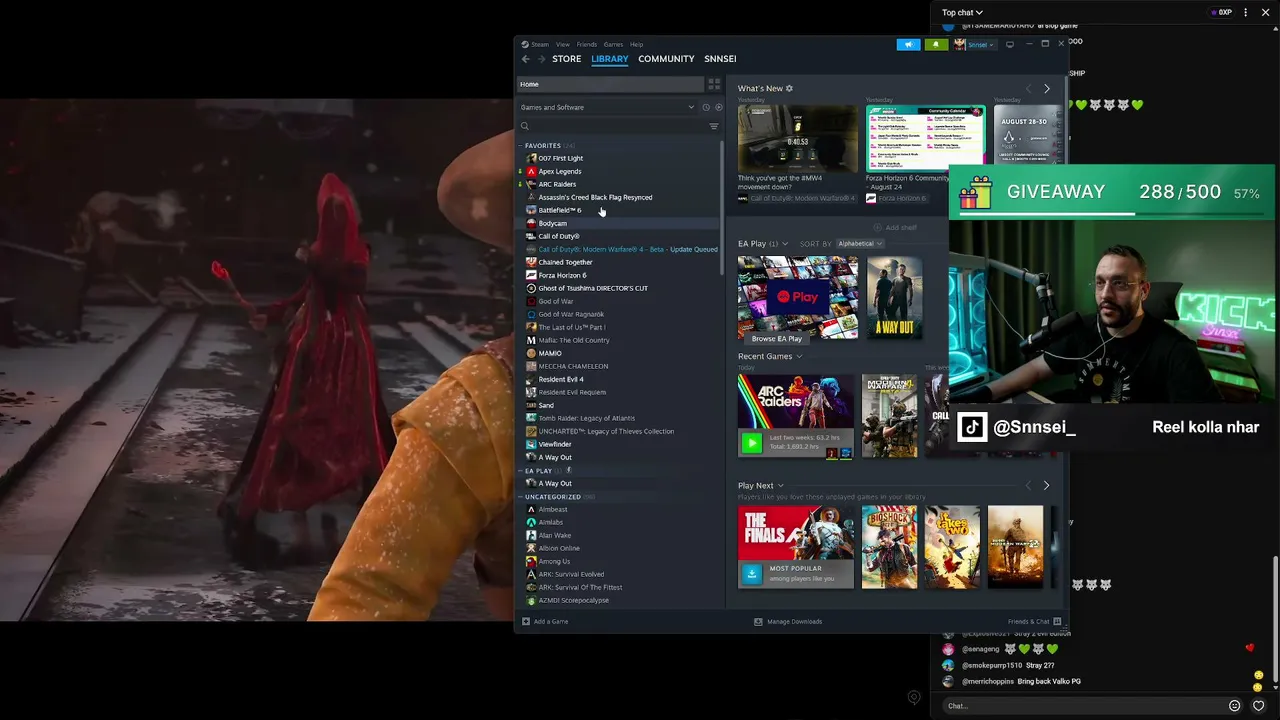Open the Top chat dropdown
1280x720 pixels.
(962, 13)
